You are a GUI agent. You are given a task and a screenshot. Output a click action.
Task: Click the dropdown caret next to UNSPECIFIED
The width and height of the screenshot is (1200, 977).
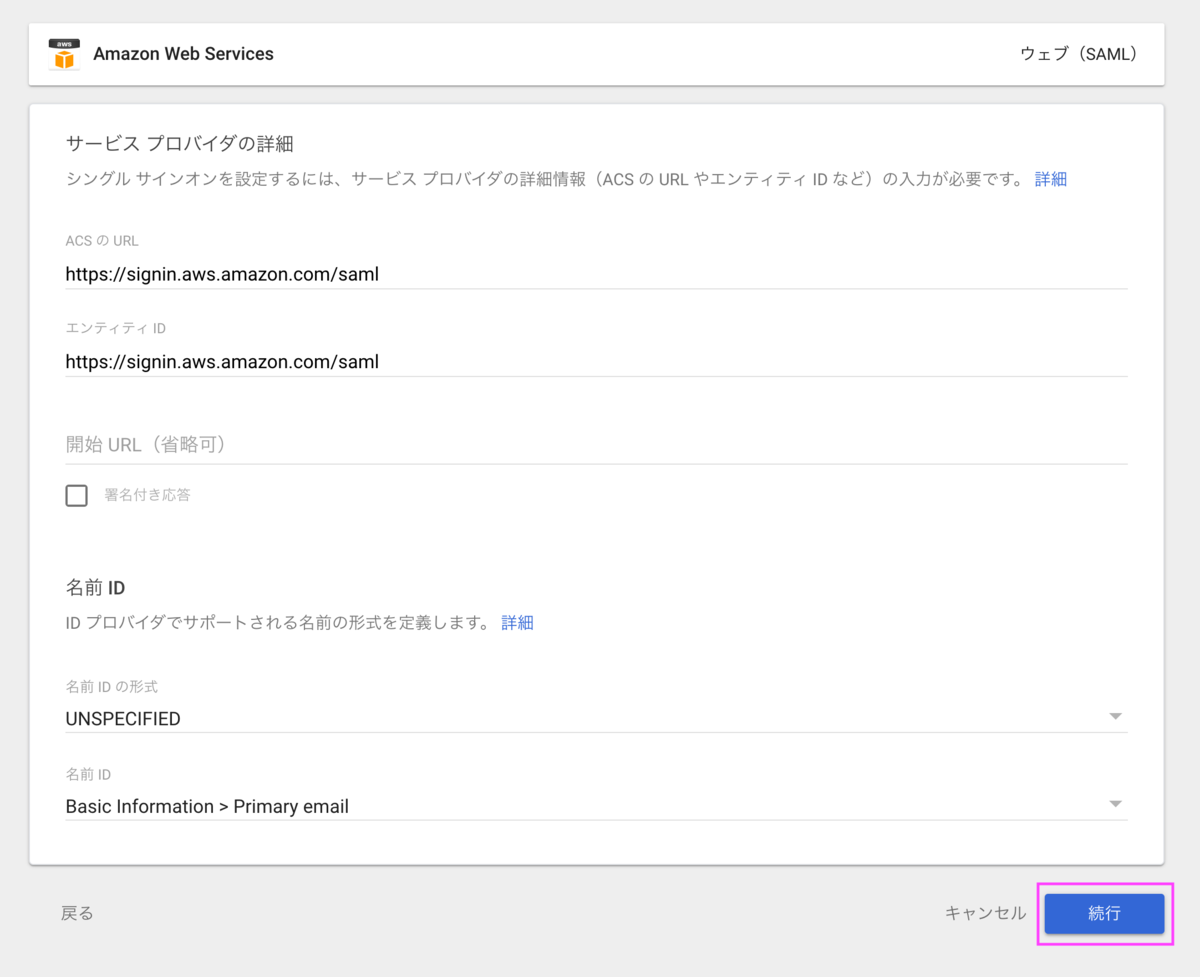(1114, 716)
